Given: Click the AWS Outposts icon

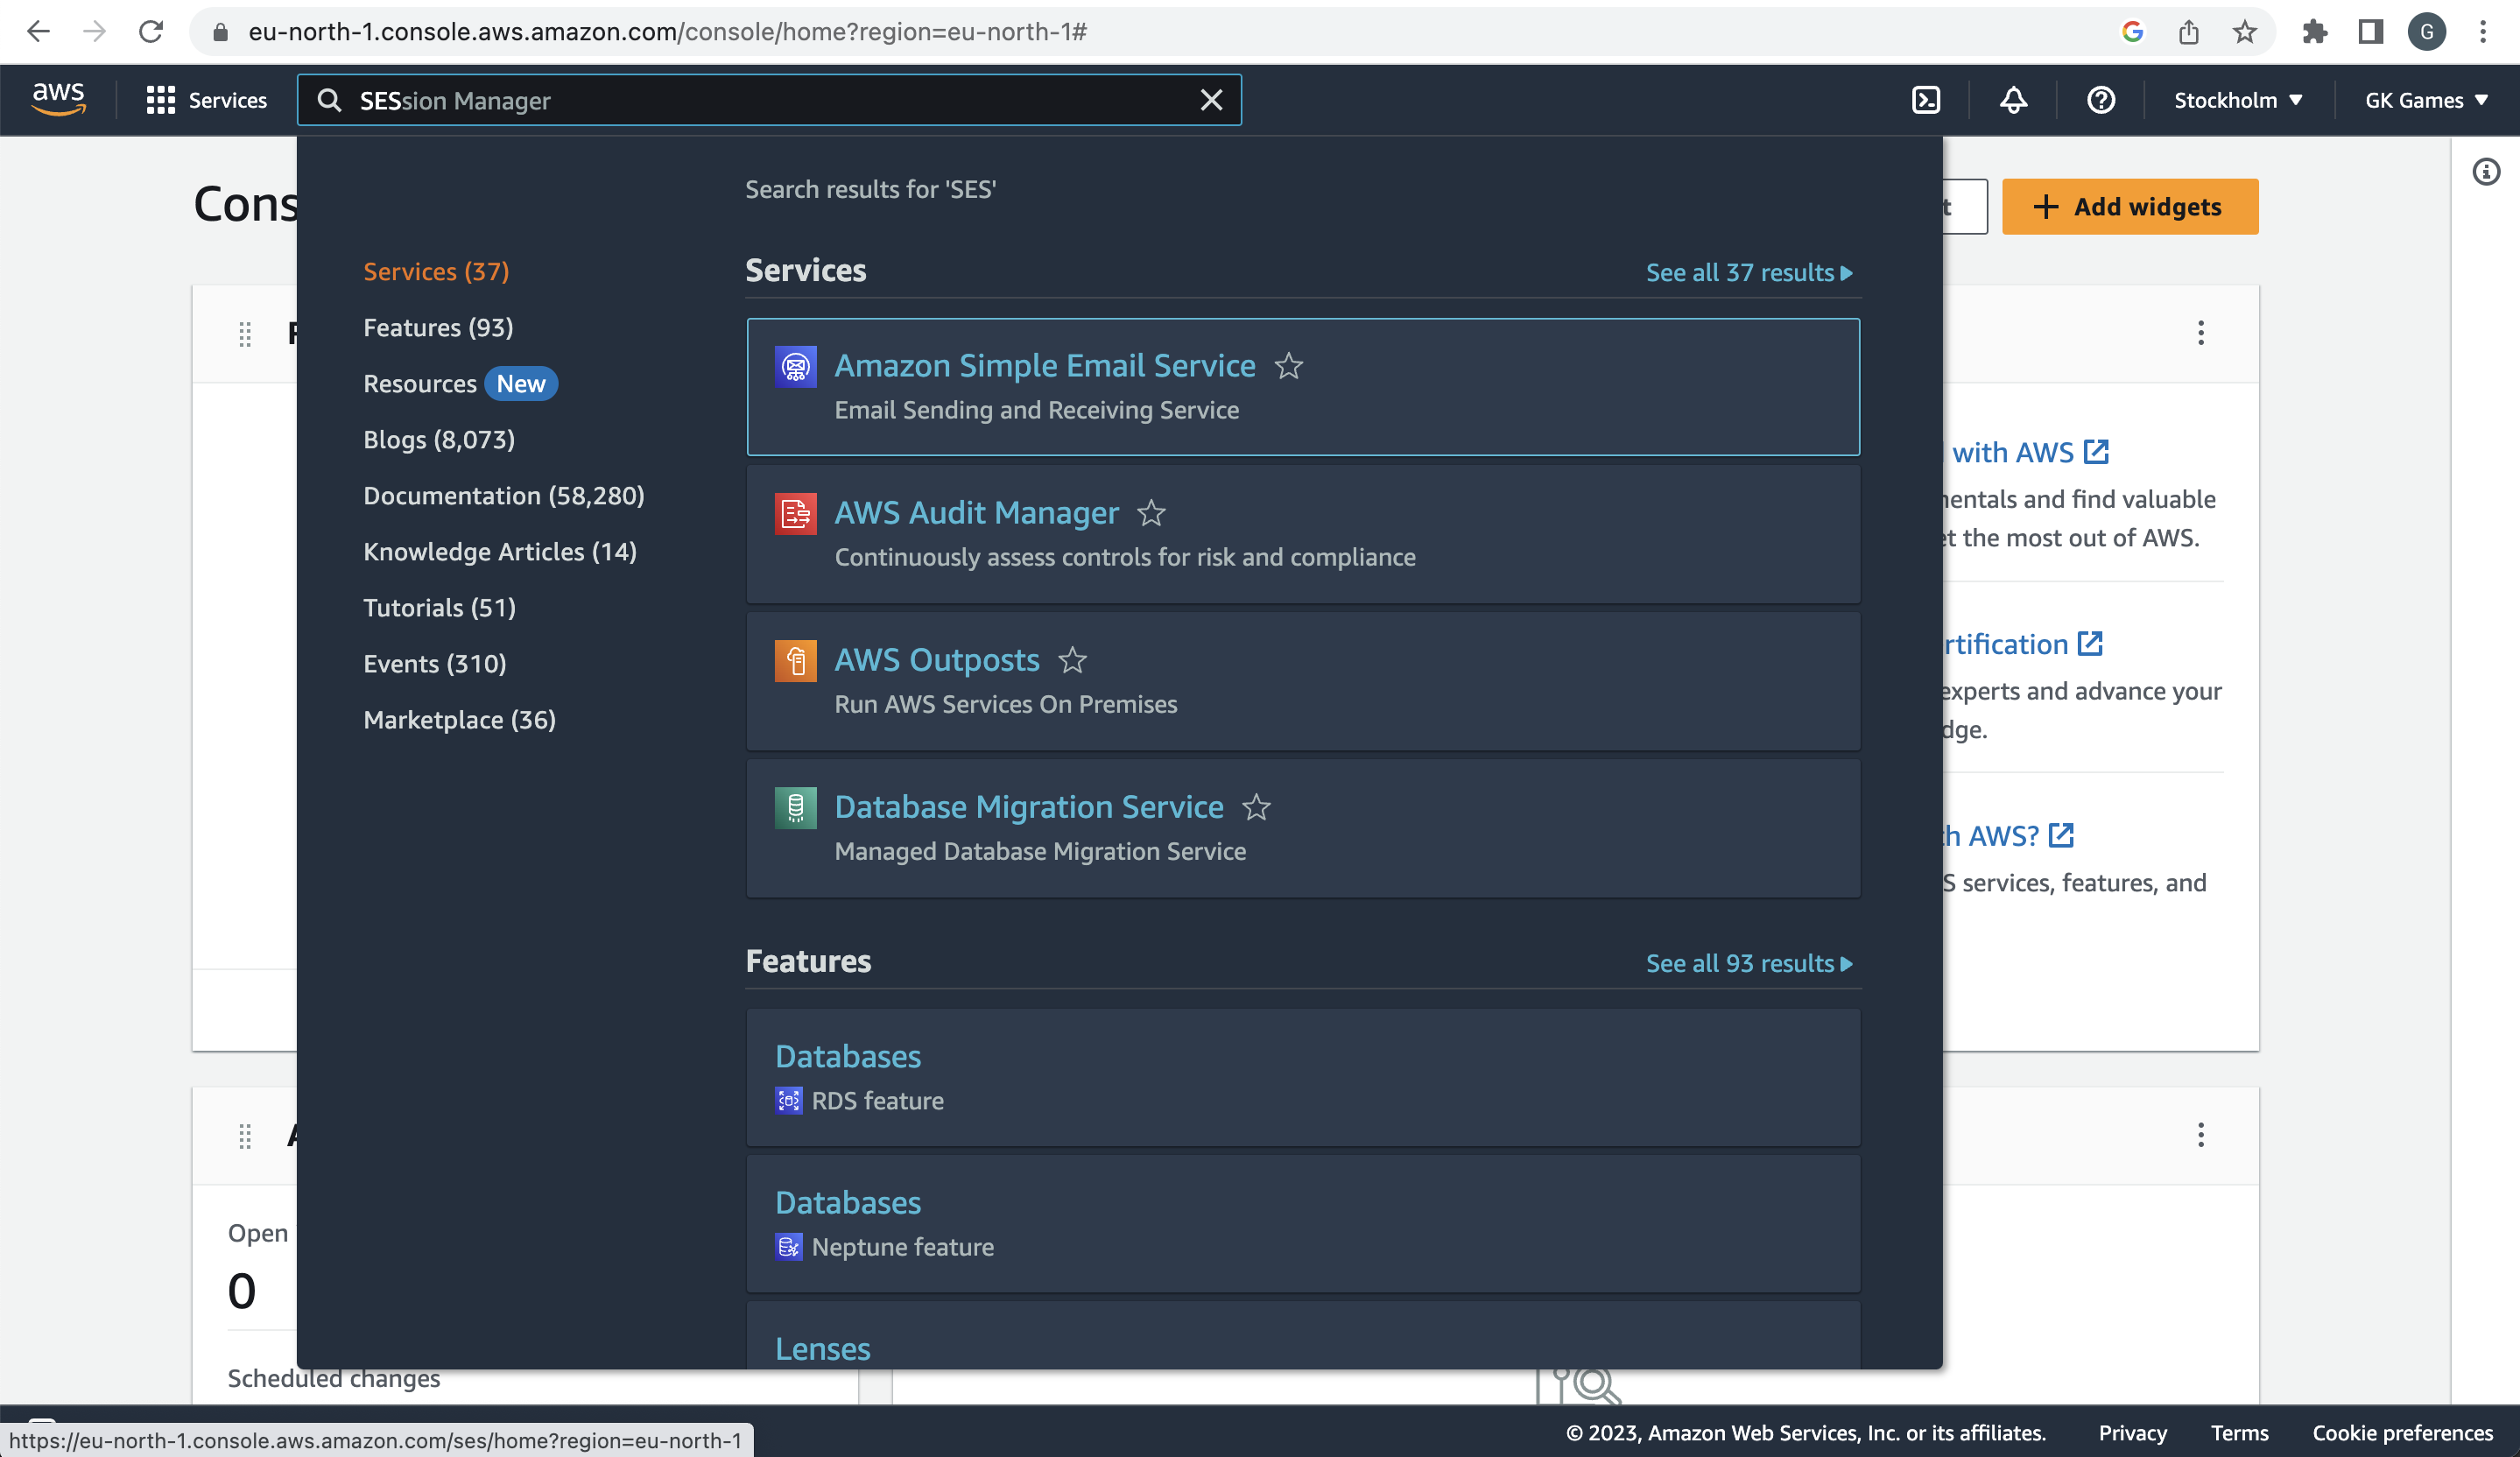Looking at the screenshot, I should point(795,660).
